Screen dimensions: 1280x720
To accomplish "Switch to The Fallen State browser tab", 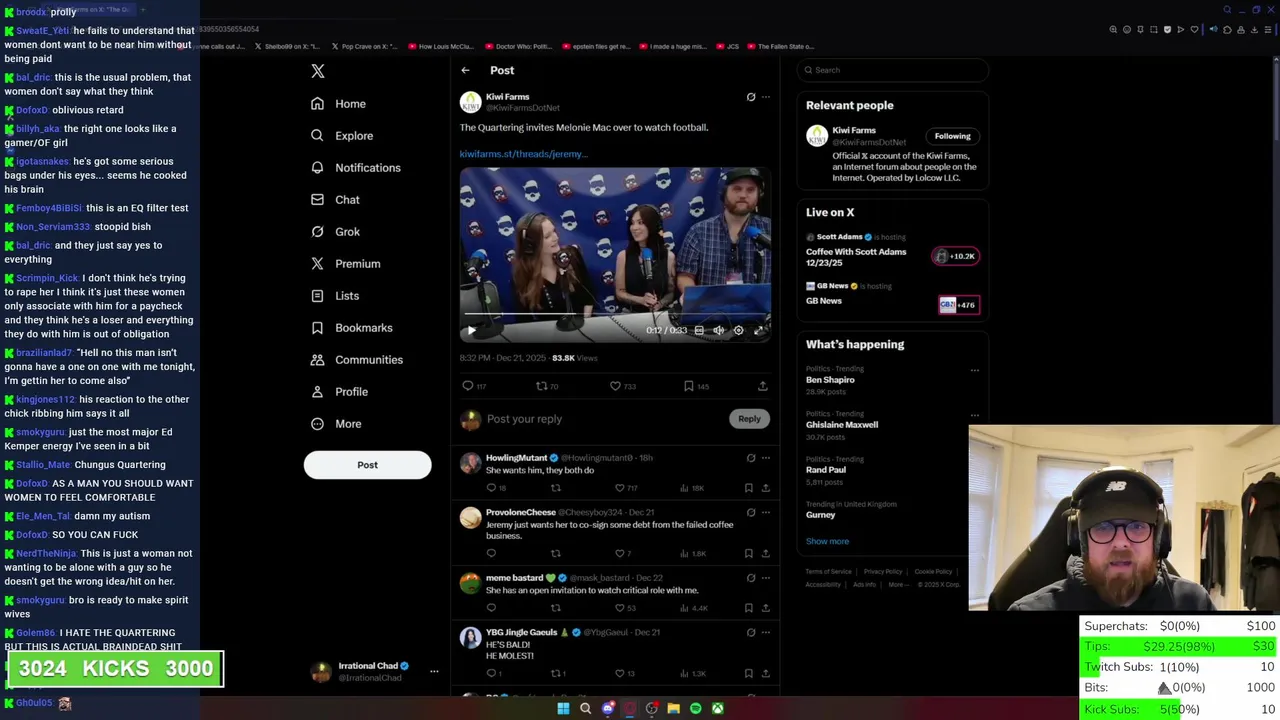I will [780, 46].
